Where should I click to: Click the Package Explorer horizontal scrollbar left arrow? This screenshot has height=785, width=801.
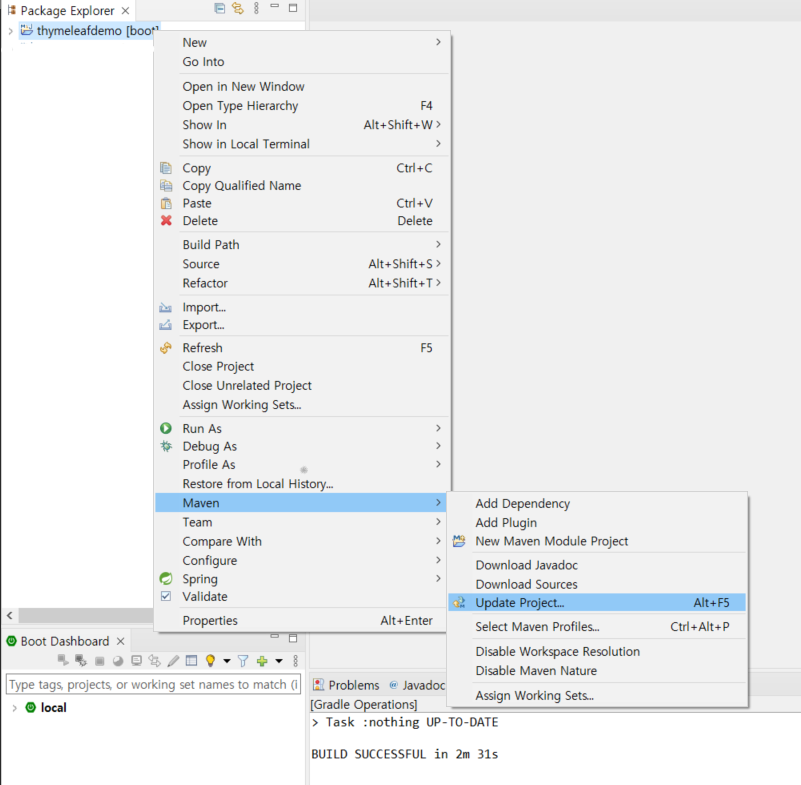click(10, 615)
